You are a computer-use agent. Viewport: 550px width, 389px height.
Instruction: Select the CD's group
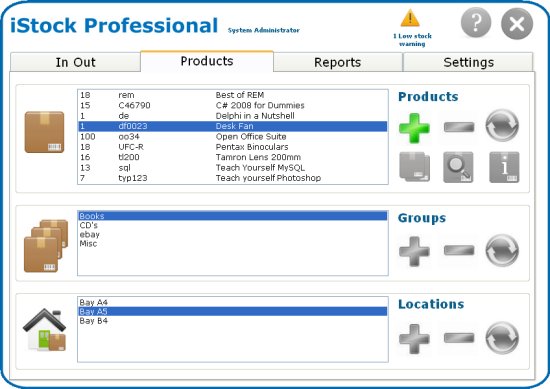click(x=233, y=225)
